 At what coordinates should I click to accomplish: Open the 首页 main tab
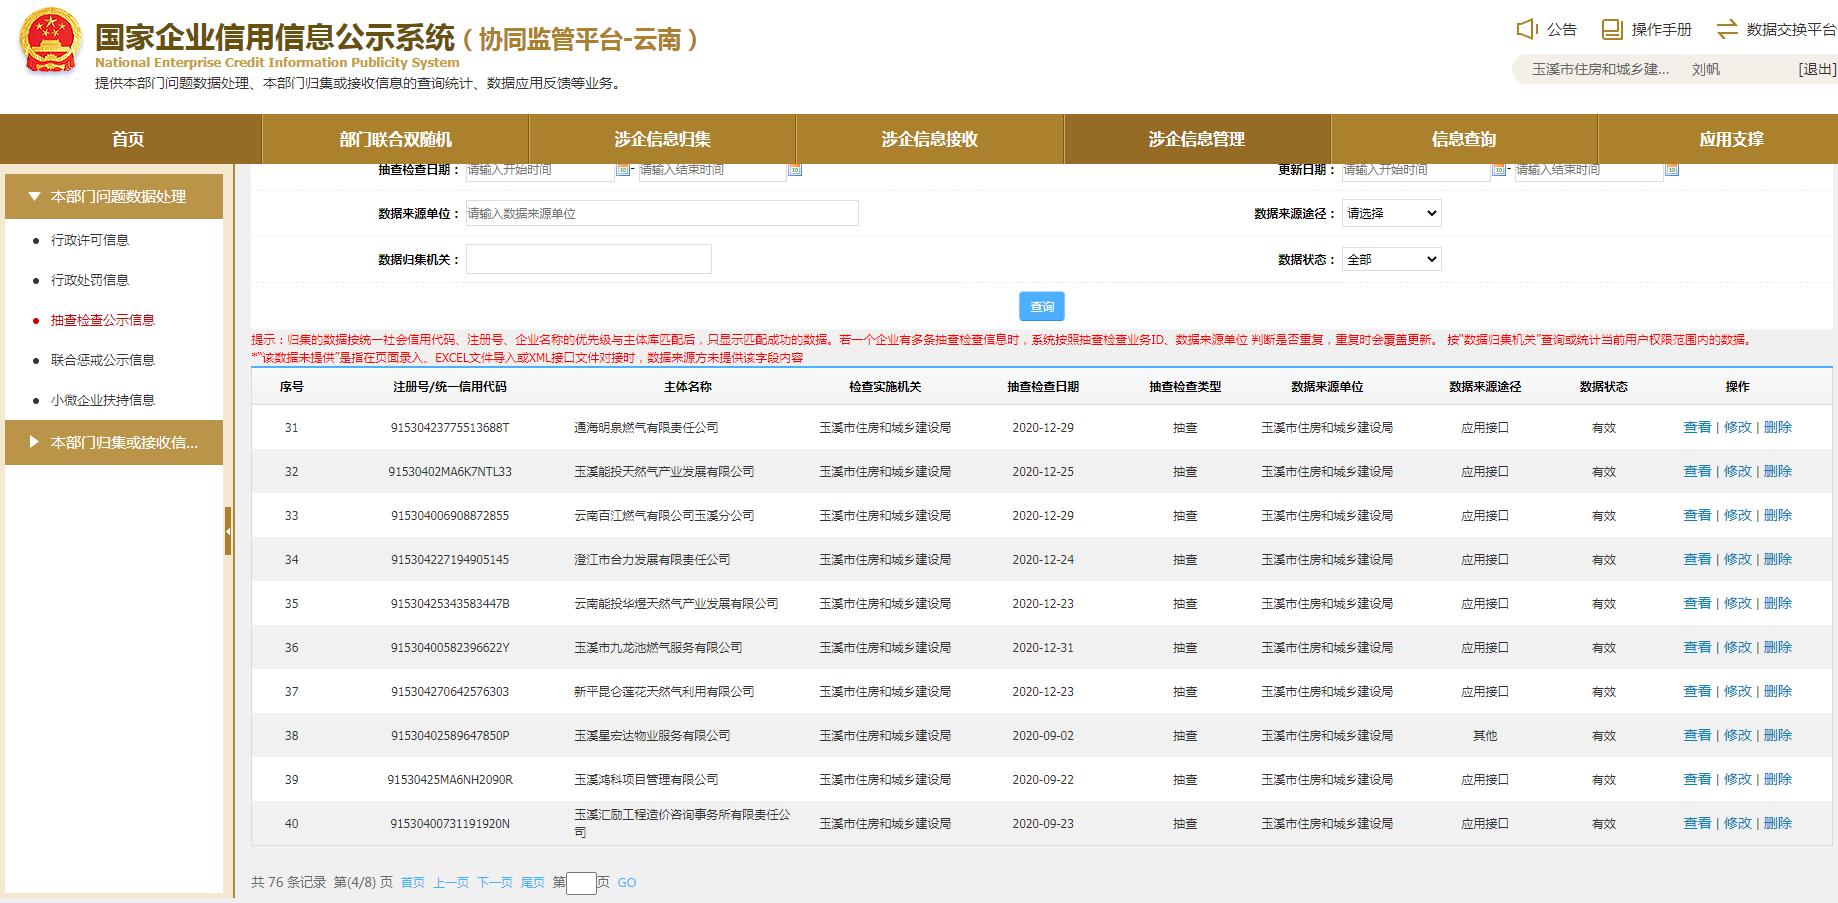(x=130, y=139)
